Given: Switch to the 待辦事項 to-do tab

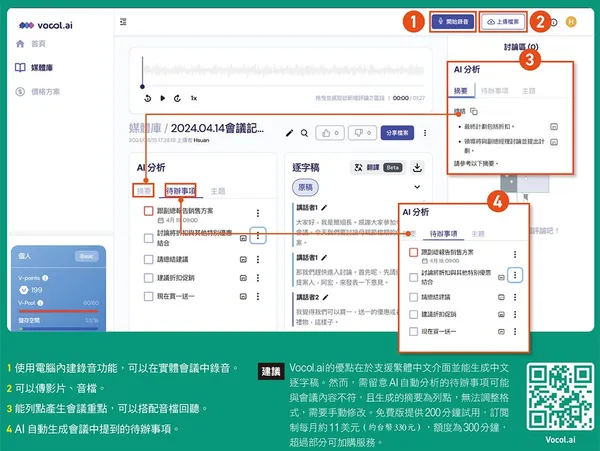Looking at the screenshot, I should pyautogui.click(x=181, y=190).
